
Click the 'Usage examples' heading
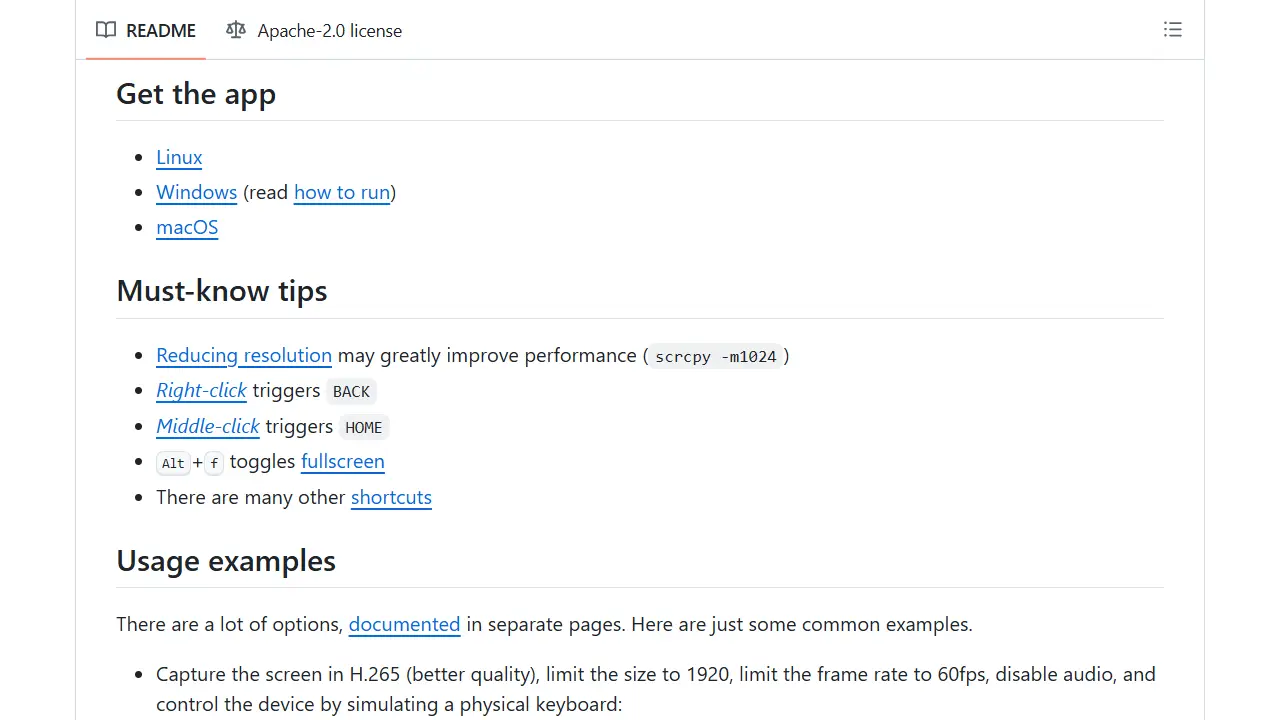[226, 561]
